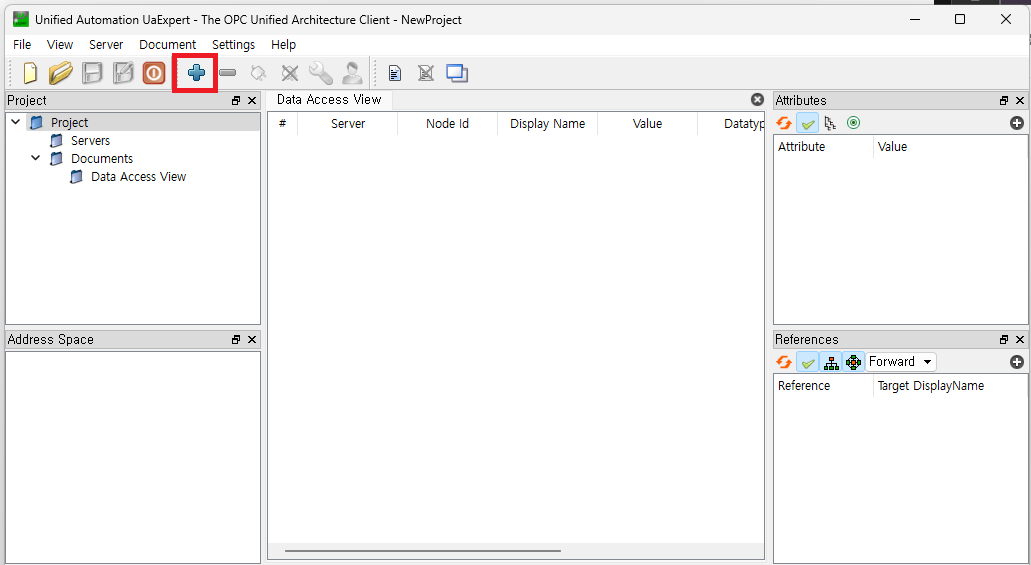The width and height of the screenshot is (1031, 565).
Task: Click the Display Name column header
Action: (547, 124)
